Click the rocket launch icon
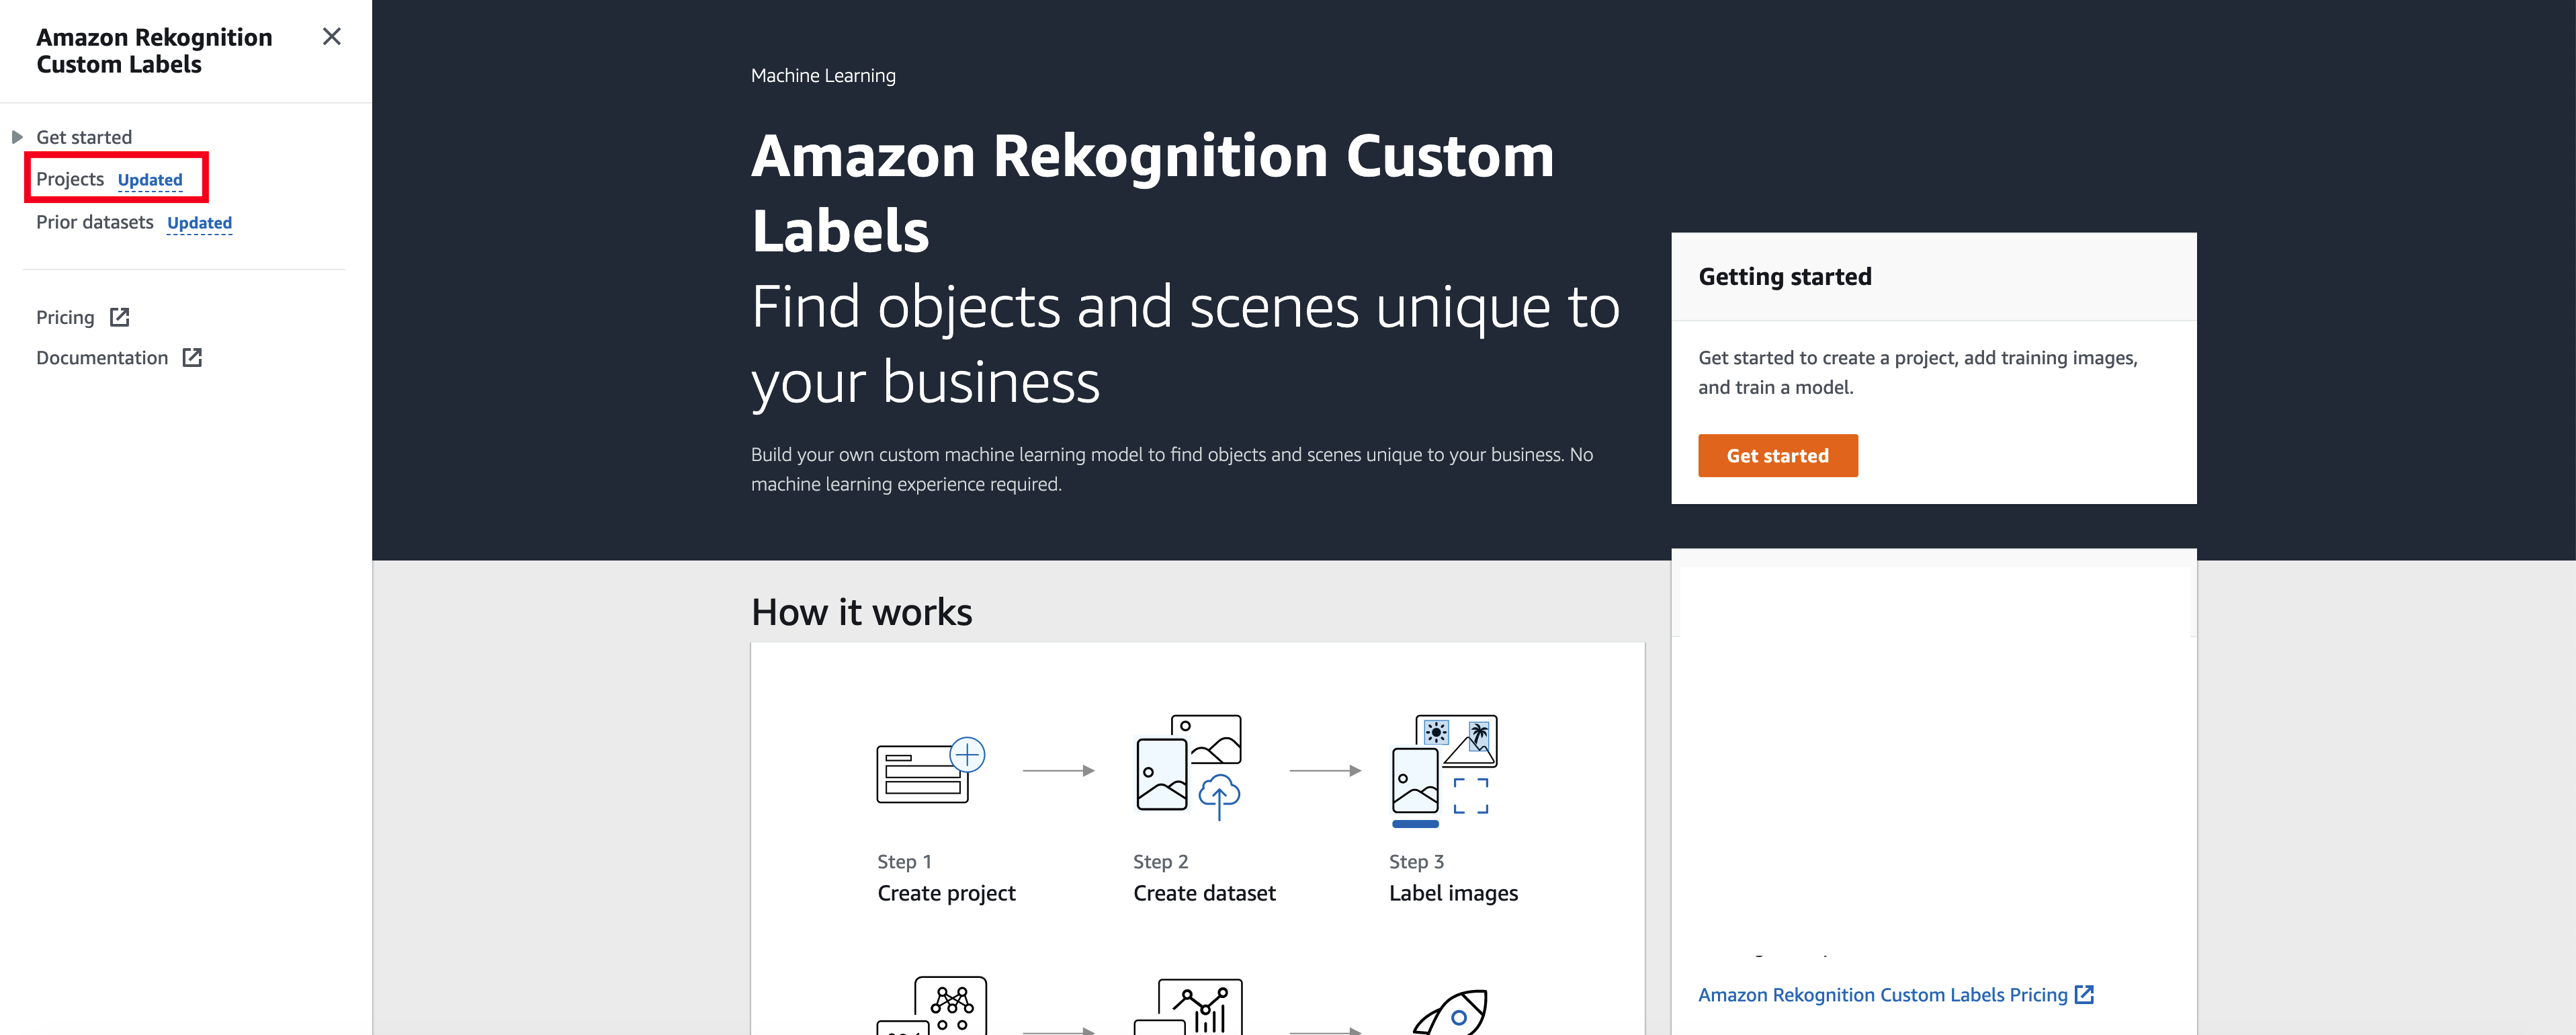This screenshot has height=1035, width=2576. pyautogui.click(x=1450, y=1011)
